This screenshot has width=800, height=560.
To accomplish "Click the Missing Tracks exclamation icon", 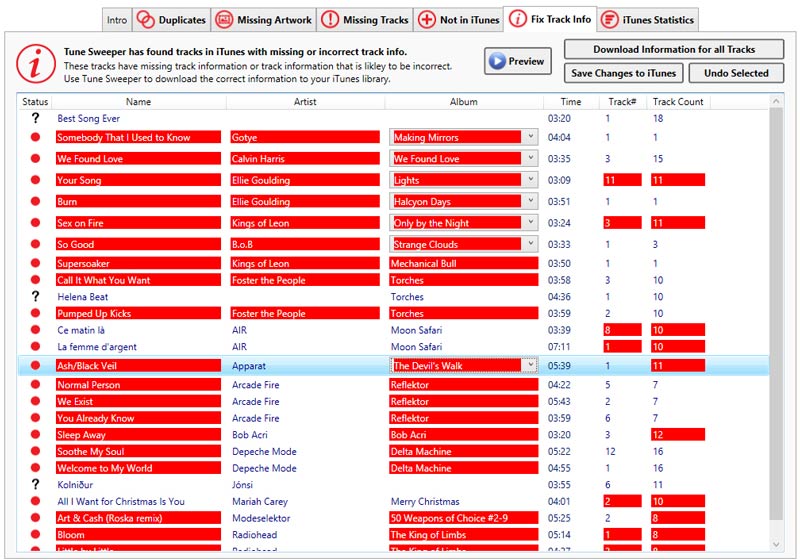I will point(330,20).
